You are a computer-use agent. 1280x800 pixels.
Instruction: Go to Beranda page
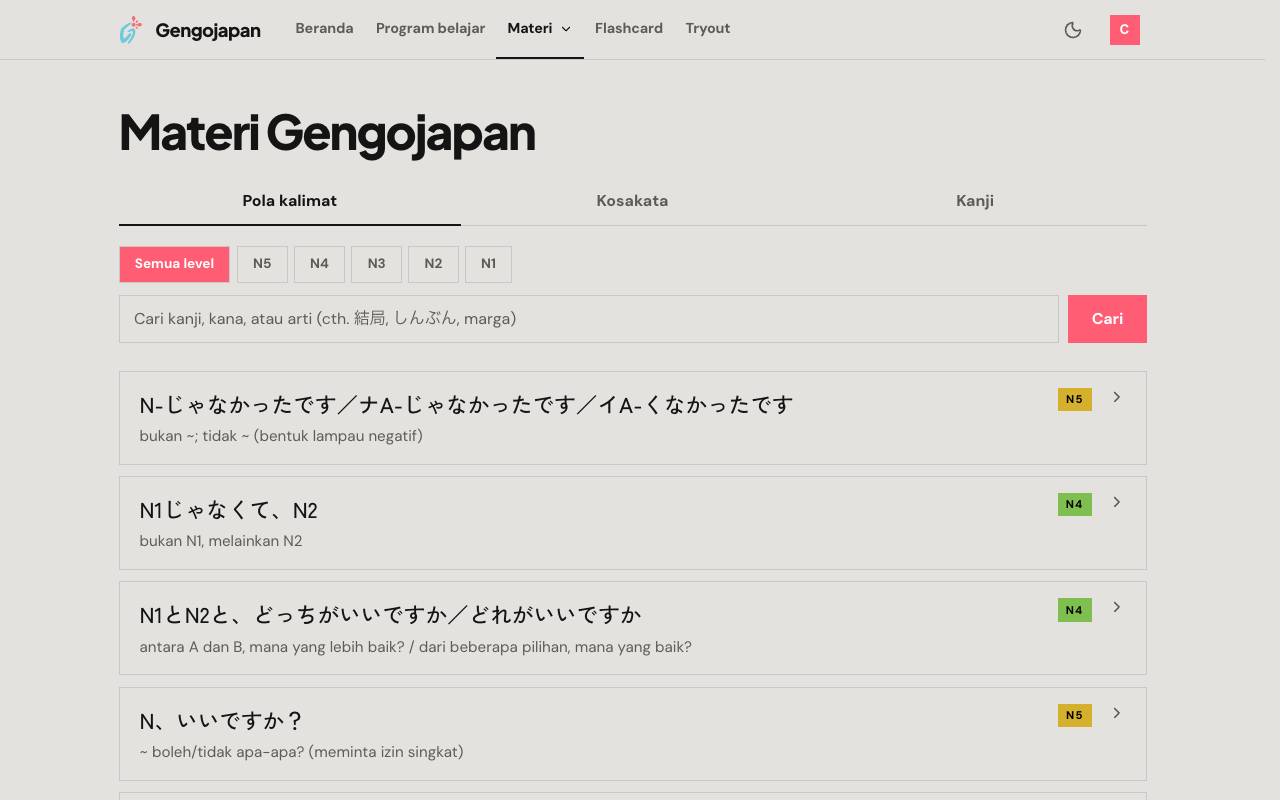pyautogui.click(x=324, y=29)
